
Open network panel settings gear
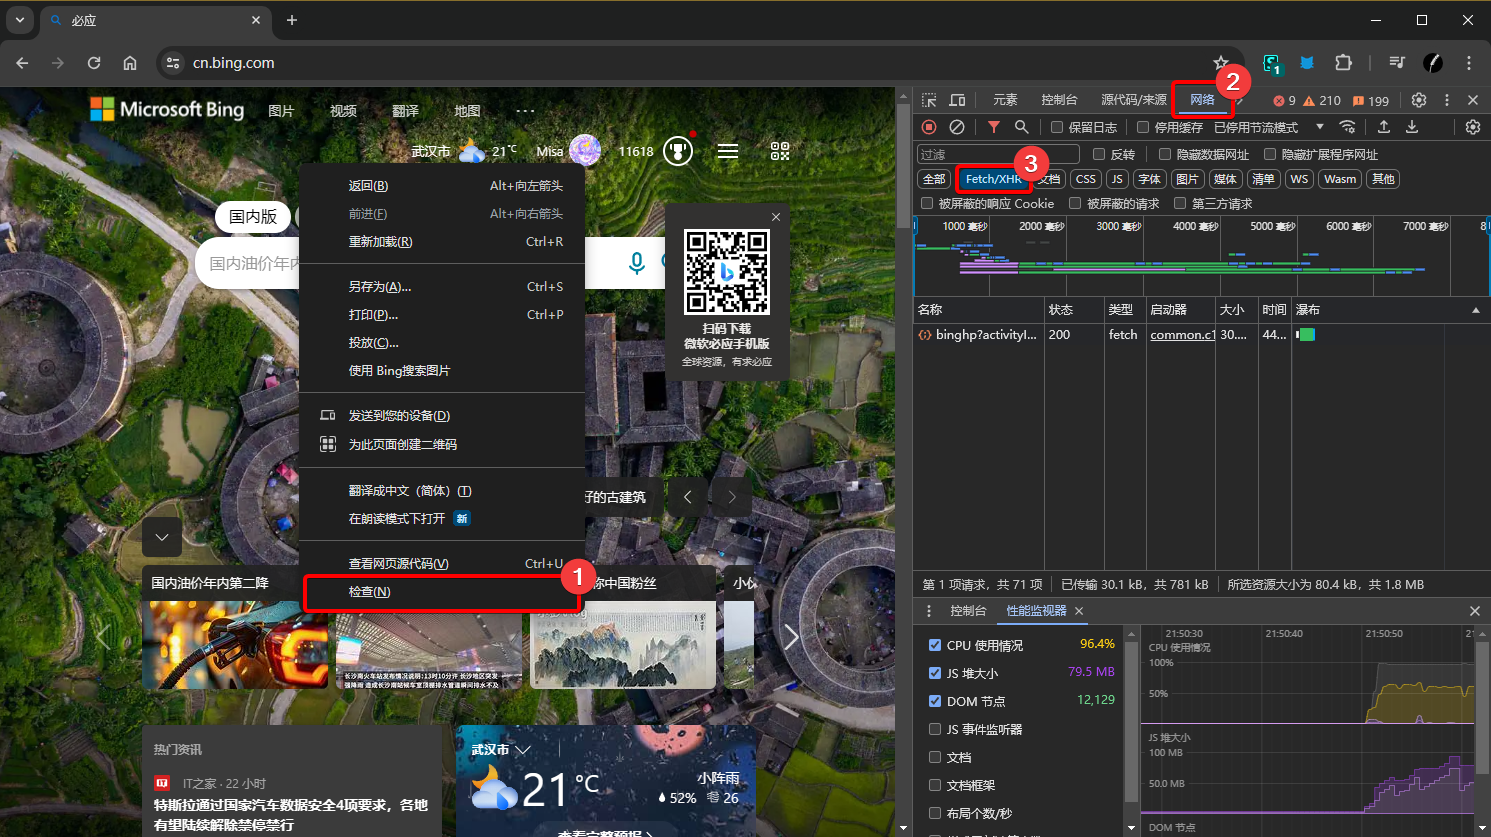tap(1472, 127)
